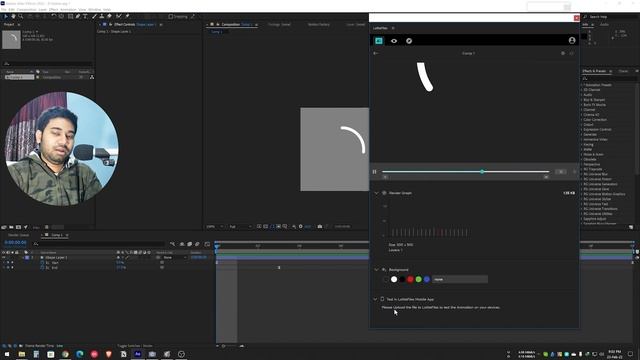
Task: Click the background color hex input field
Action: pos(460,279)
